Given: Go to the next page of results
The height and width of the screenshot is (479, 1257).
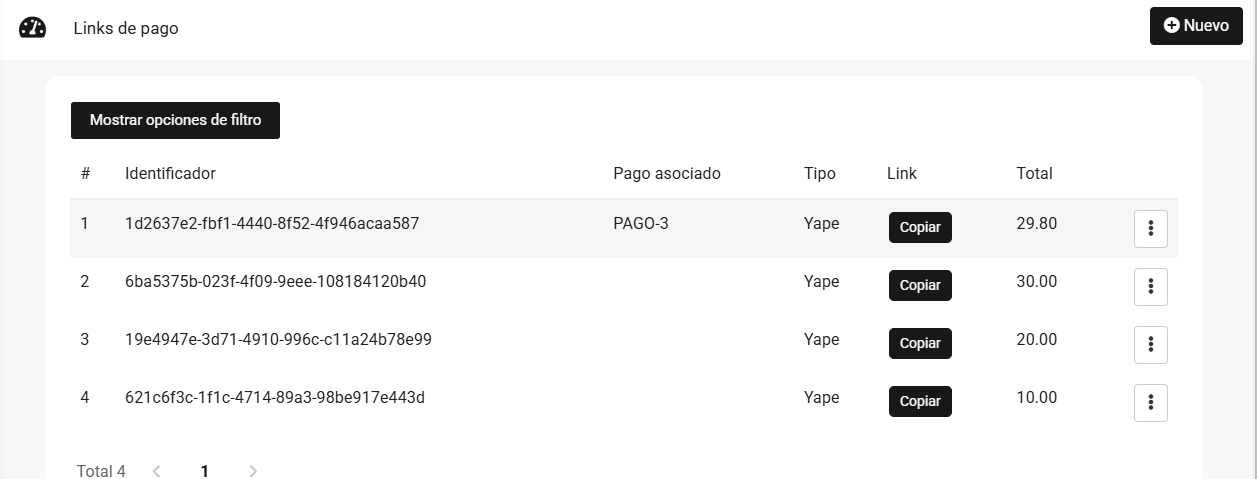Looking at the screenshot, I should [253, 471].
